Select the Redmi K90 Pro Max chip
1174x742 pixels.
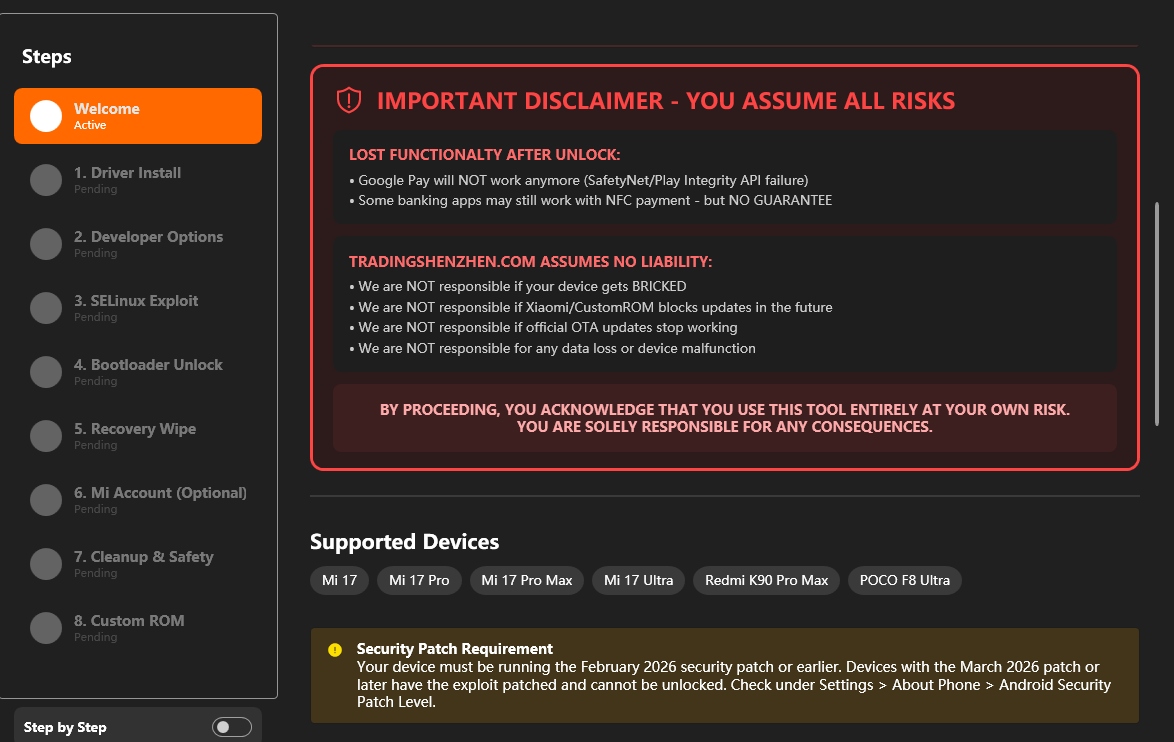[x=766, y=581]
